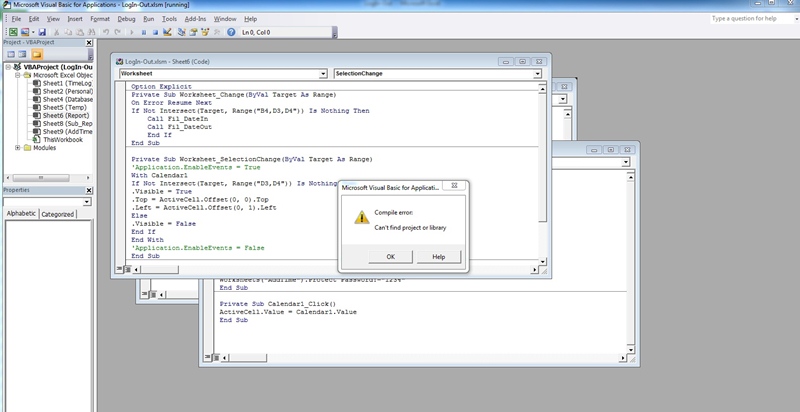The image size is (800, 412).
Task: Click the Save icon in the toolbar
Action: pos(40,33)
